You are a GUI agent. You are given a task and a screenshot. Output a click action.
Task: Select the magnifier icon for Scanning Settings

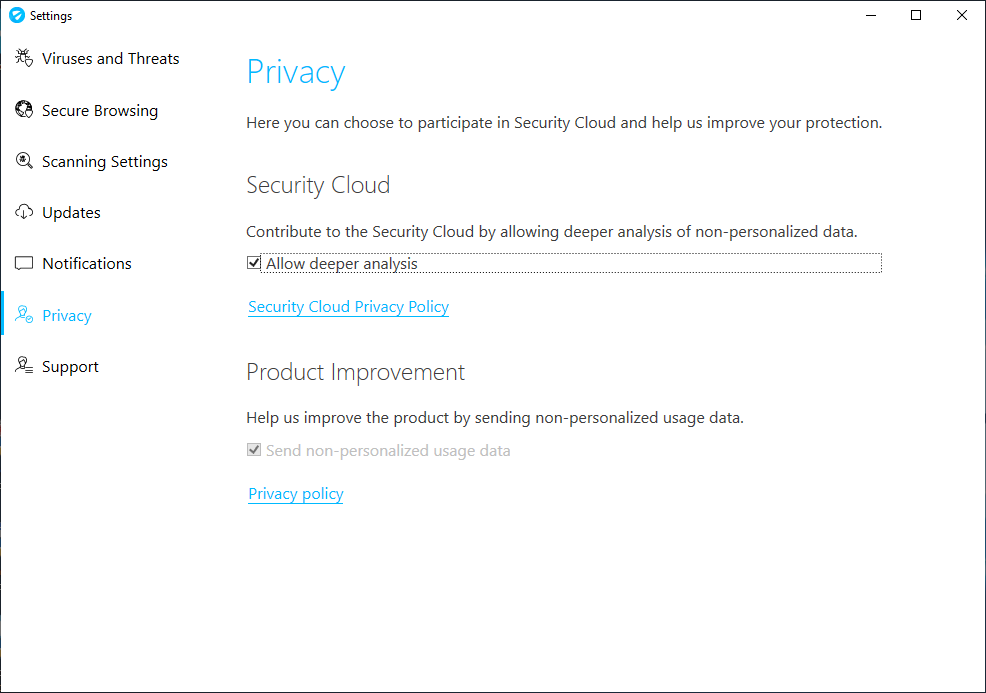pyautogui.click(x=24, y=161)
